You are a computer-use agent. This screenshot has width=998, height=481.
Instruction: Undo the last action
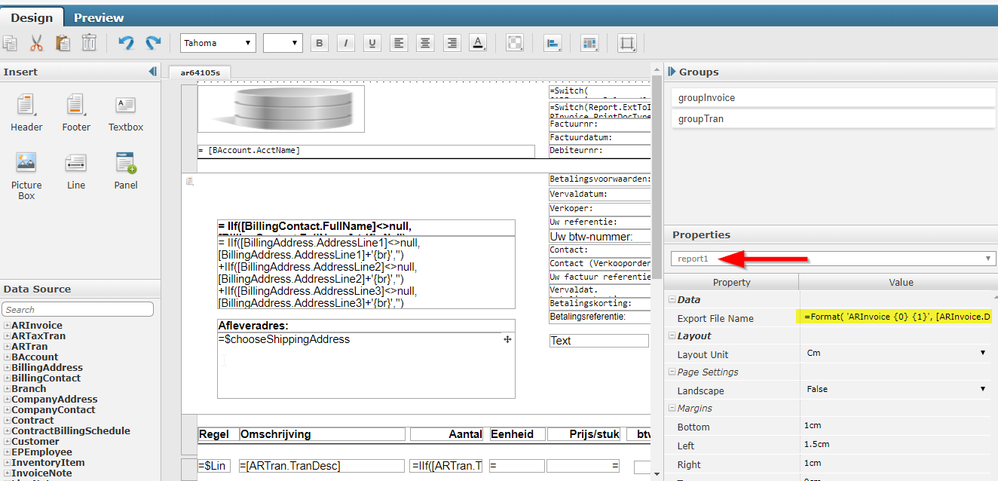tap(127, 43)
